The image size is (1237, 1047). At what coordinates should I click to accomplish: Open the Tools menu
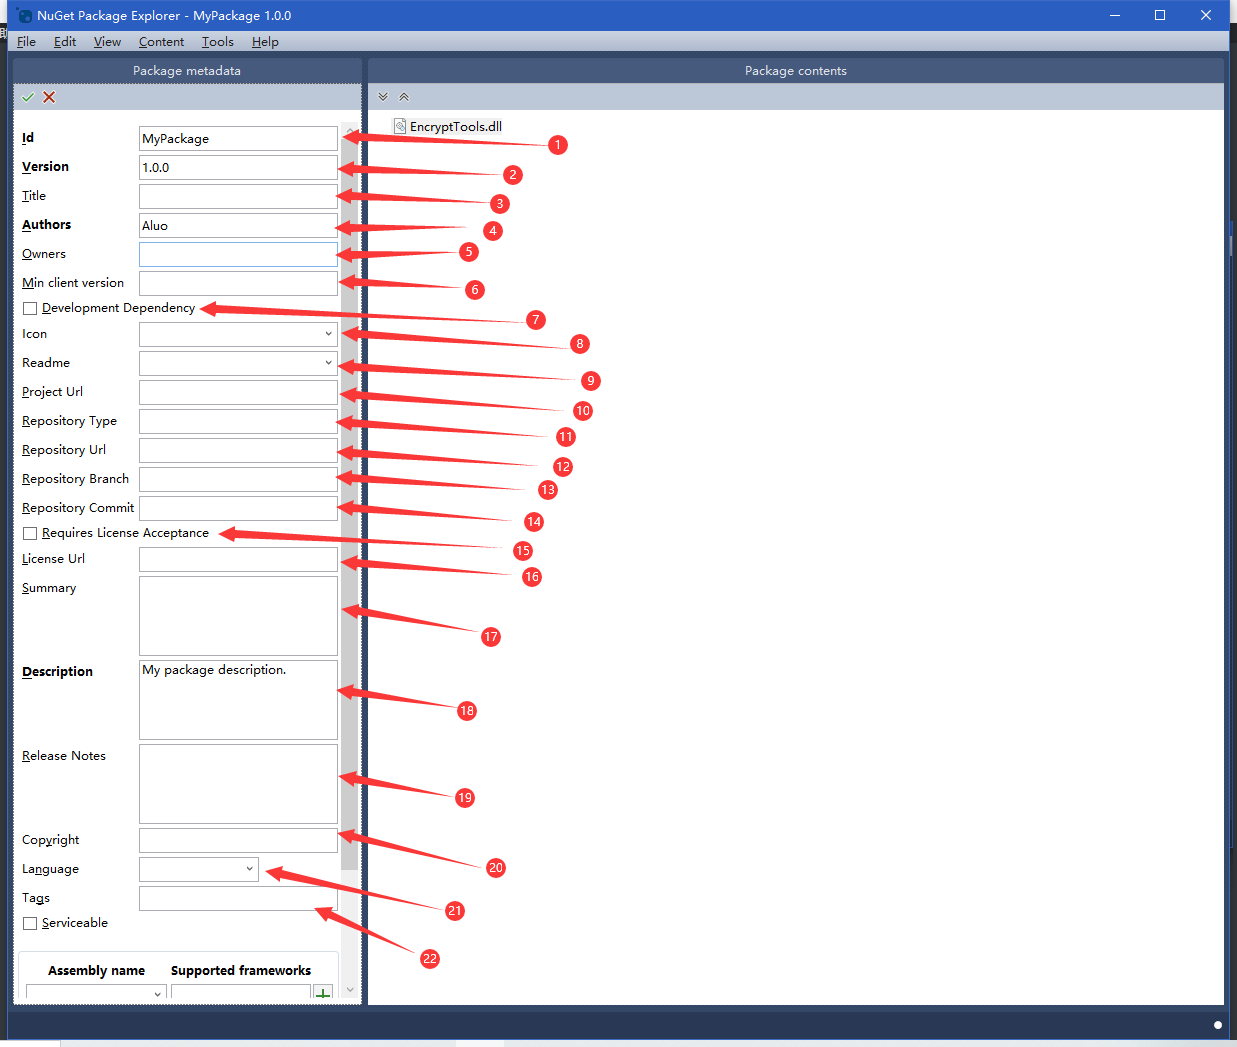[x=217, y=42]
